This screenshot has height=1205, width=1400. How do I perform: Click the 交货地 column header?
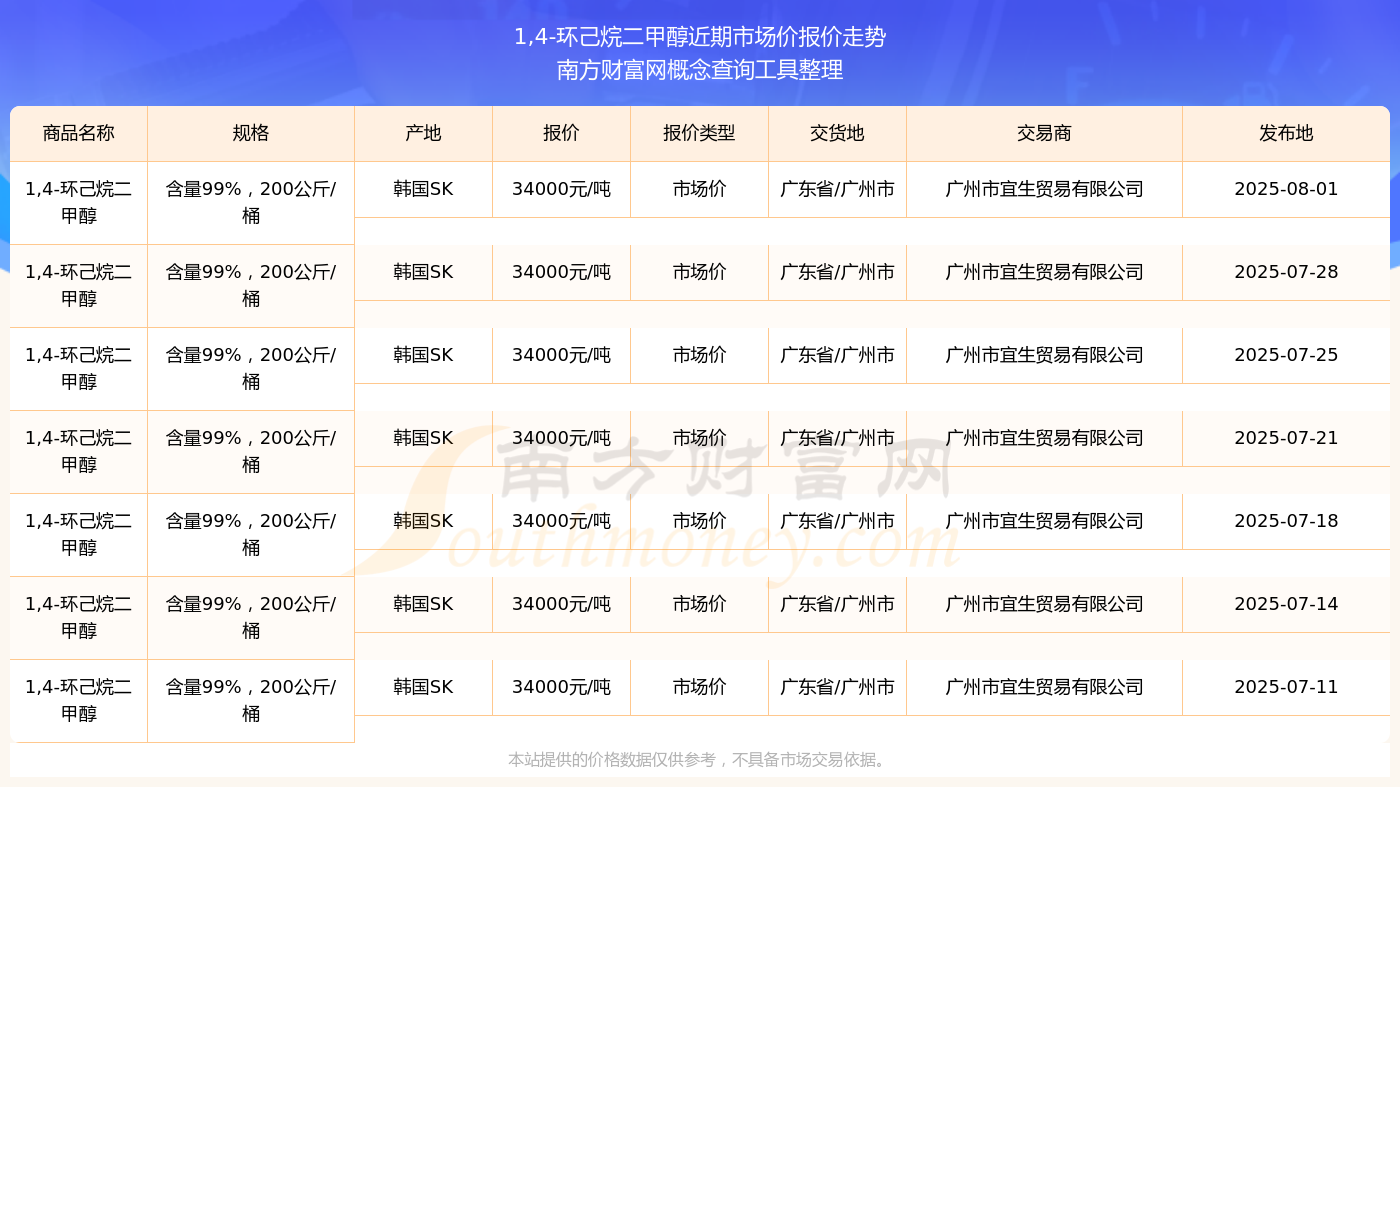click(837, 133)
